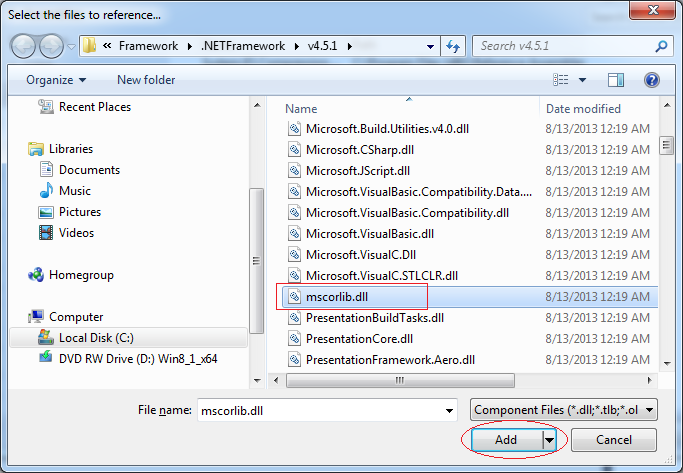
Task: Select Microsoft.JScript.dll file
Action: tap(358, 171)
